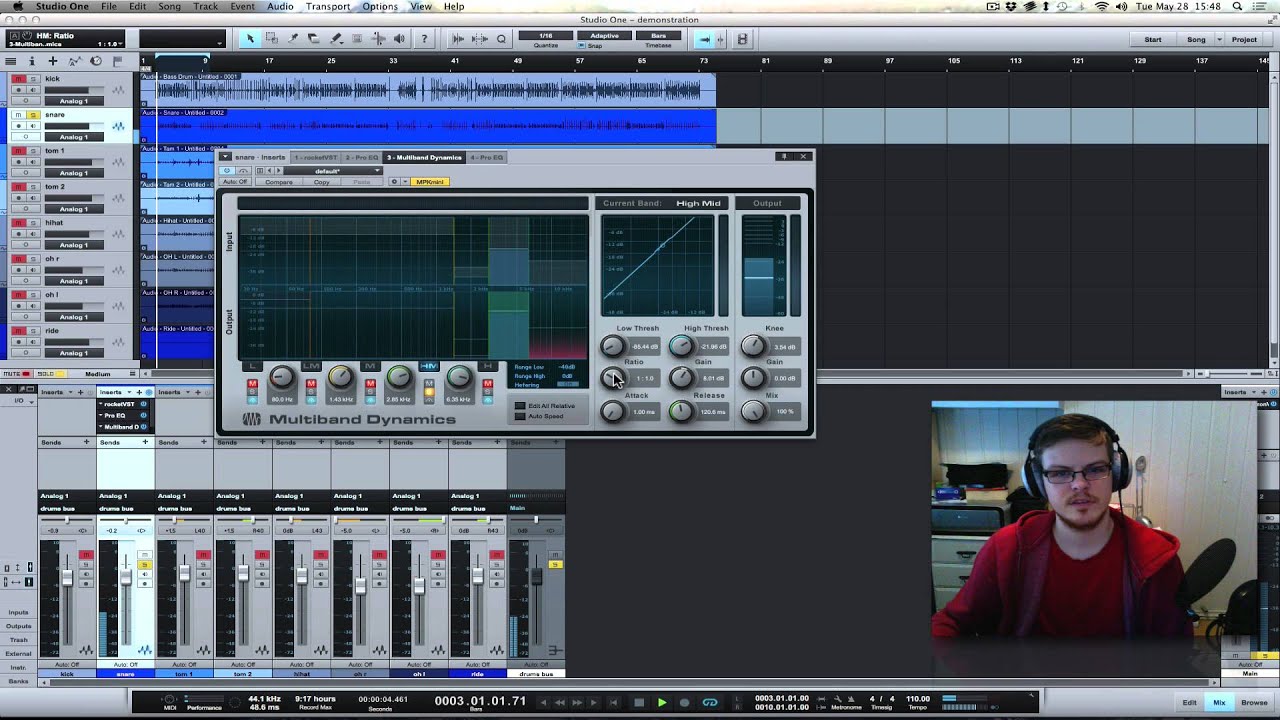Toggle Multiband Dynamics plugin power button
Screen dimensions: 1280x720
(227, 171)
